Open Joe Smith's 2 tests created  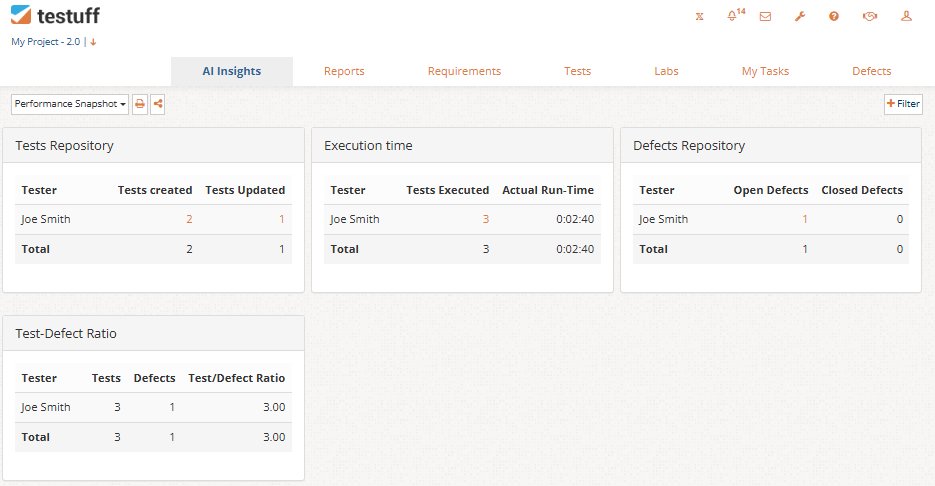point(189,219)
